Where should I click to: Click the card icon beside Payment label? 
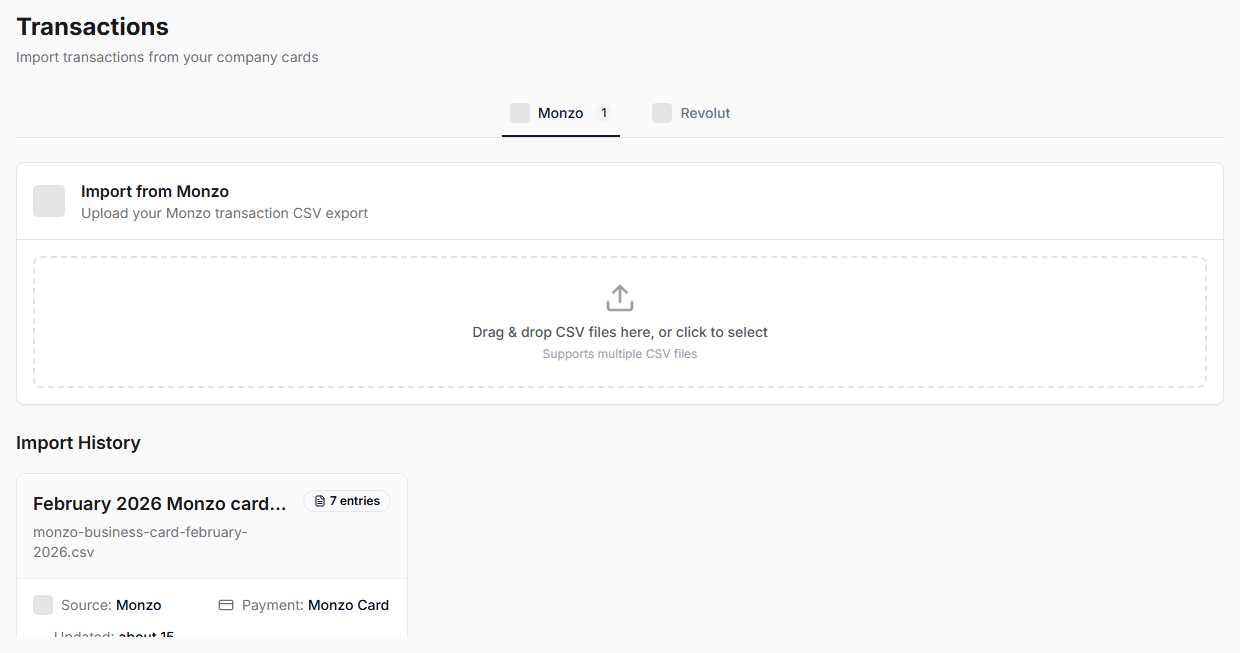pos(226,605)
